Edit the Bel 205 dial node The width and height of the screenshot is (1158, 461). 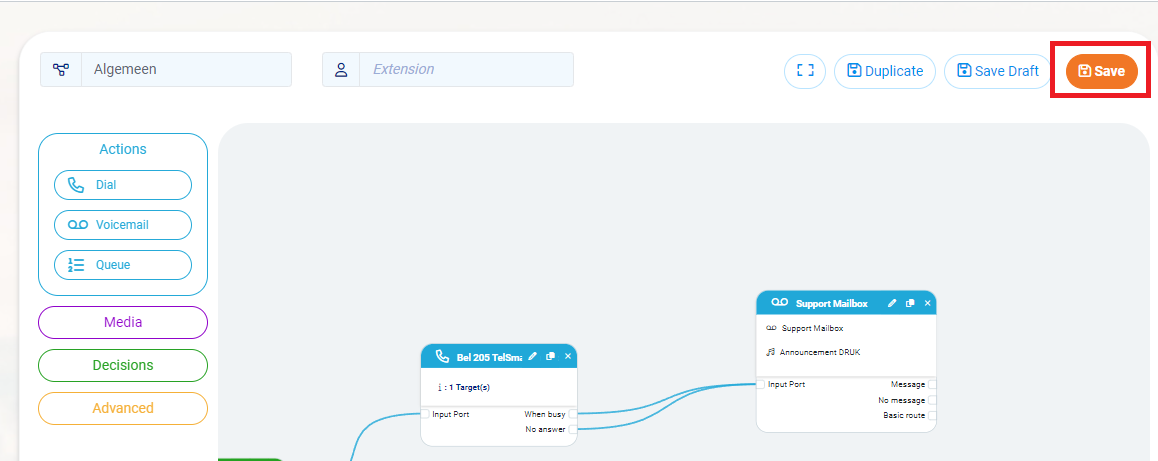coord(533,356)
